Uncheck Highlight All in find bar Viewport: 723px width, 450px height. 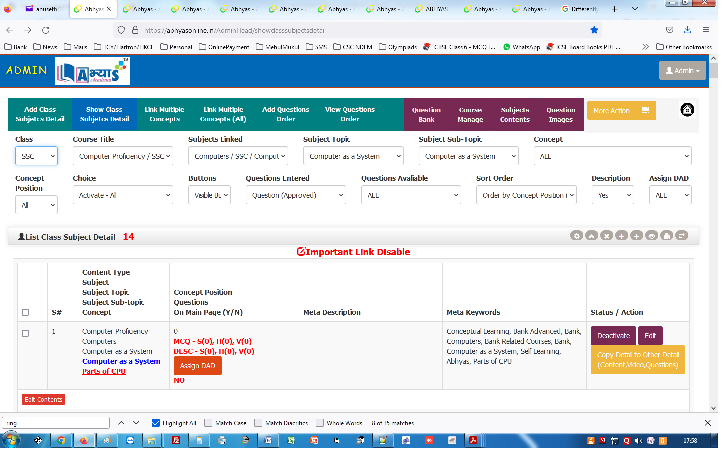[156, 423]
